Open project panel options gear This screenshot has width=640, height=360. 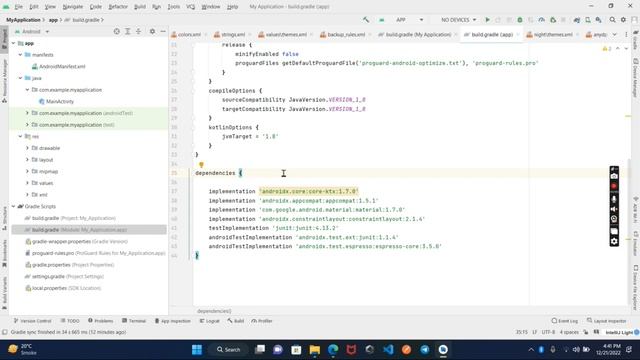pyautogui.click(x=152, y=31)
